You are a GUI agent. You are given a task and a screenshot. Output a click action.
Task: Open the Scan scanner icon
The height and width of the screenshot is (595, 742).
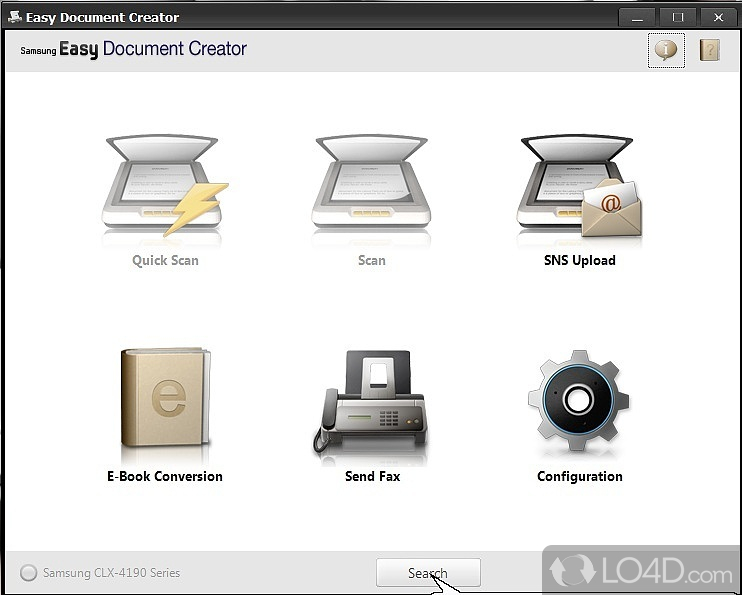[371, 182]
